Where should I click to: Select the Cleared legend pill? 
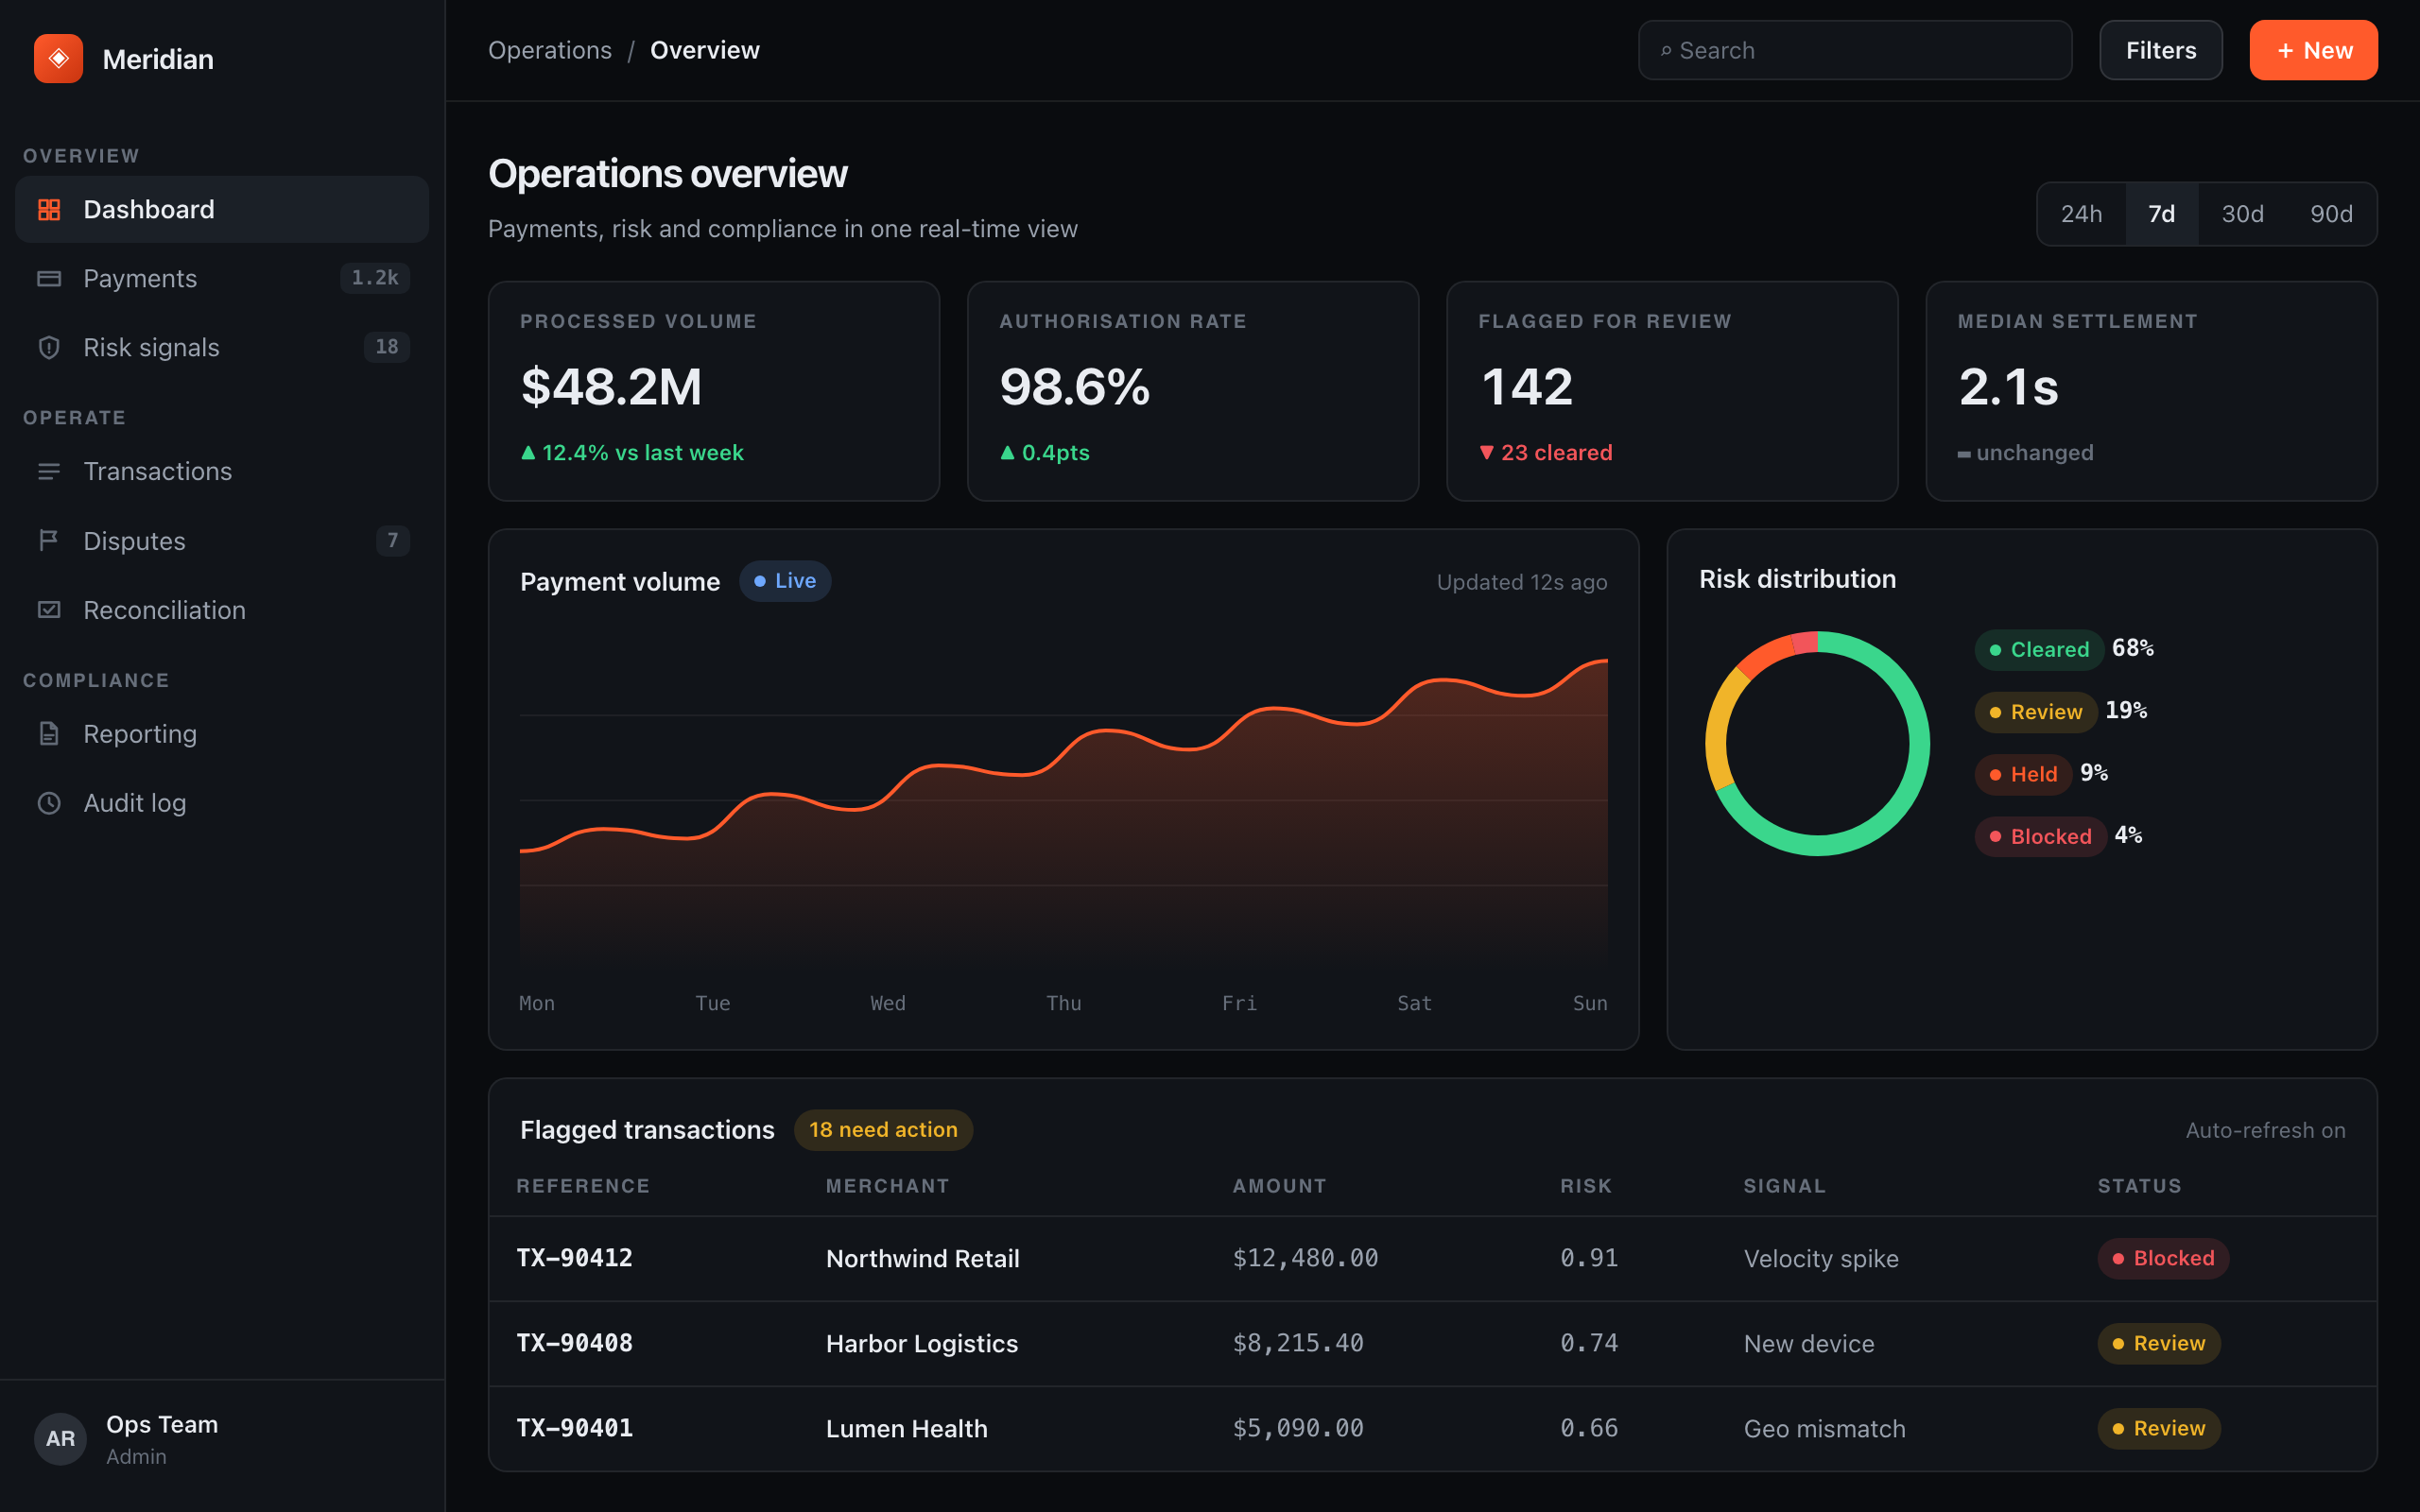pos(2039,650)
